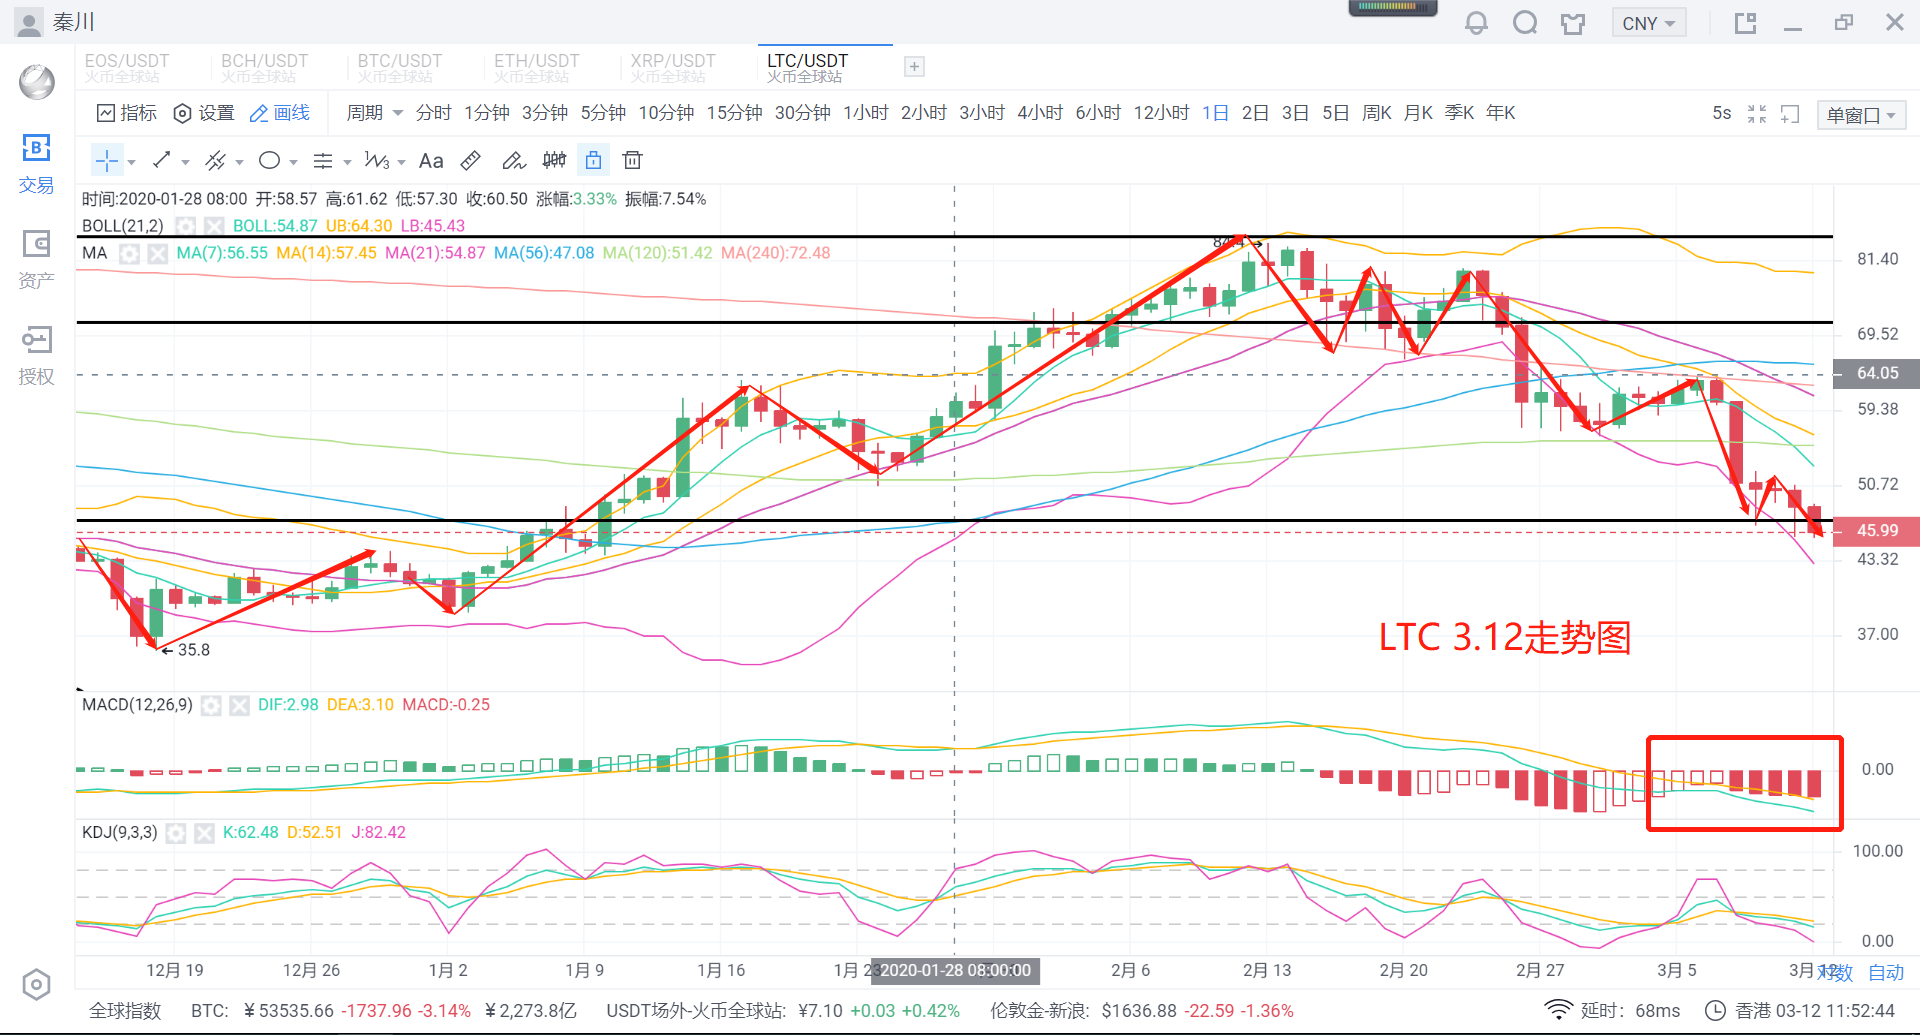Click the candlestick style icon
The width and height of the screenshot is (1920, 1035).
[554, 160]
